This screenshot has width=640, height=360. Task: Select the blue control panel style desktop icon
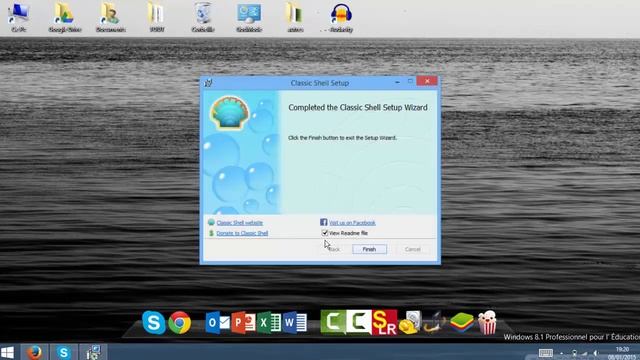click(x=249, y=18)
